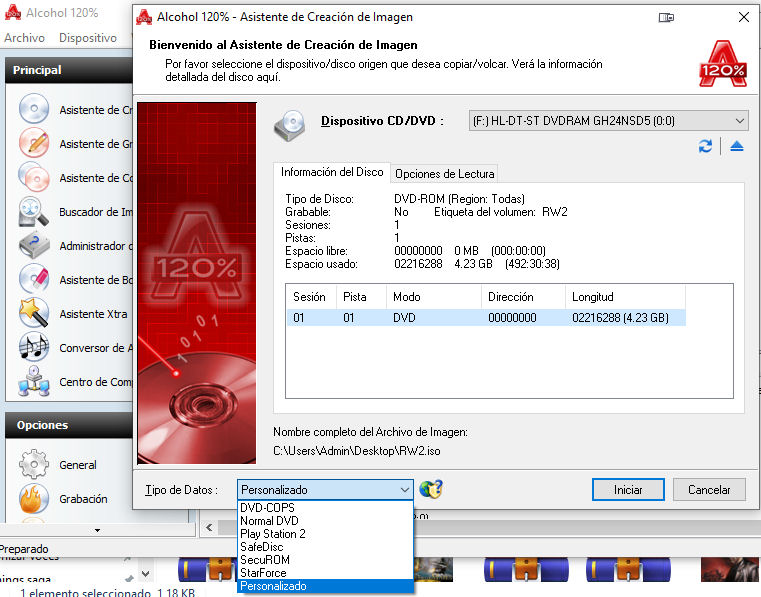This screenshot has height=597, width=761.
Task: Click the RW2 volume label value
Action: click(x=555, y=212)
